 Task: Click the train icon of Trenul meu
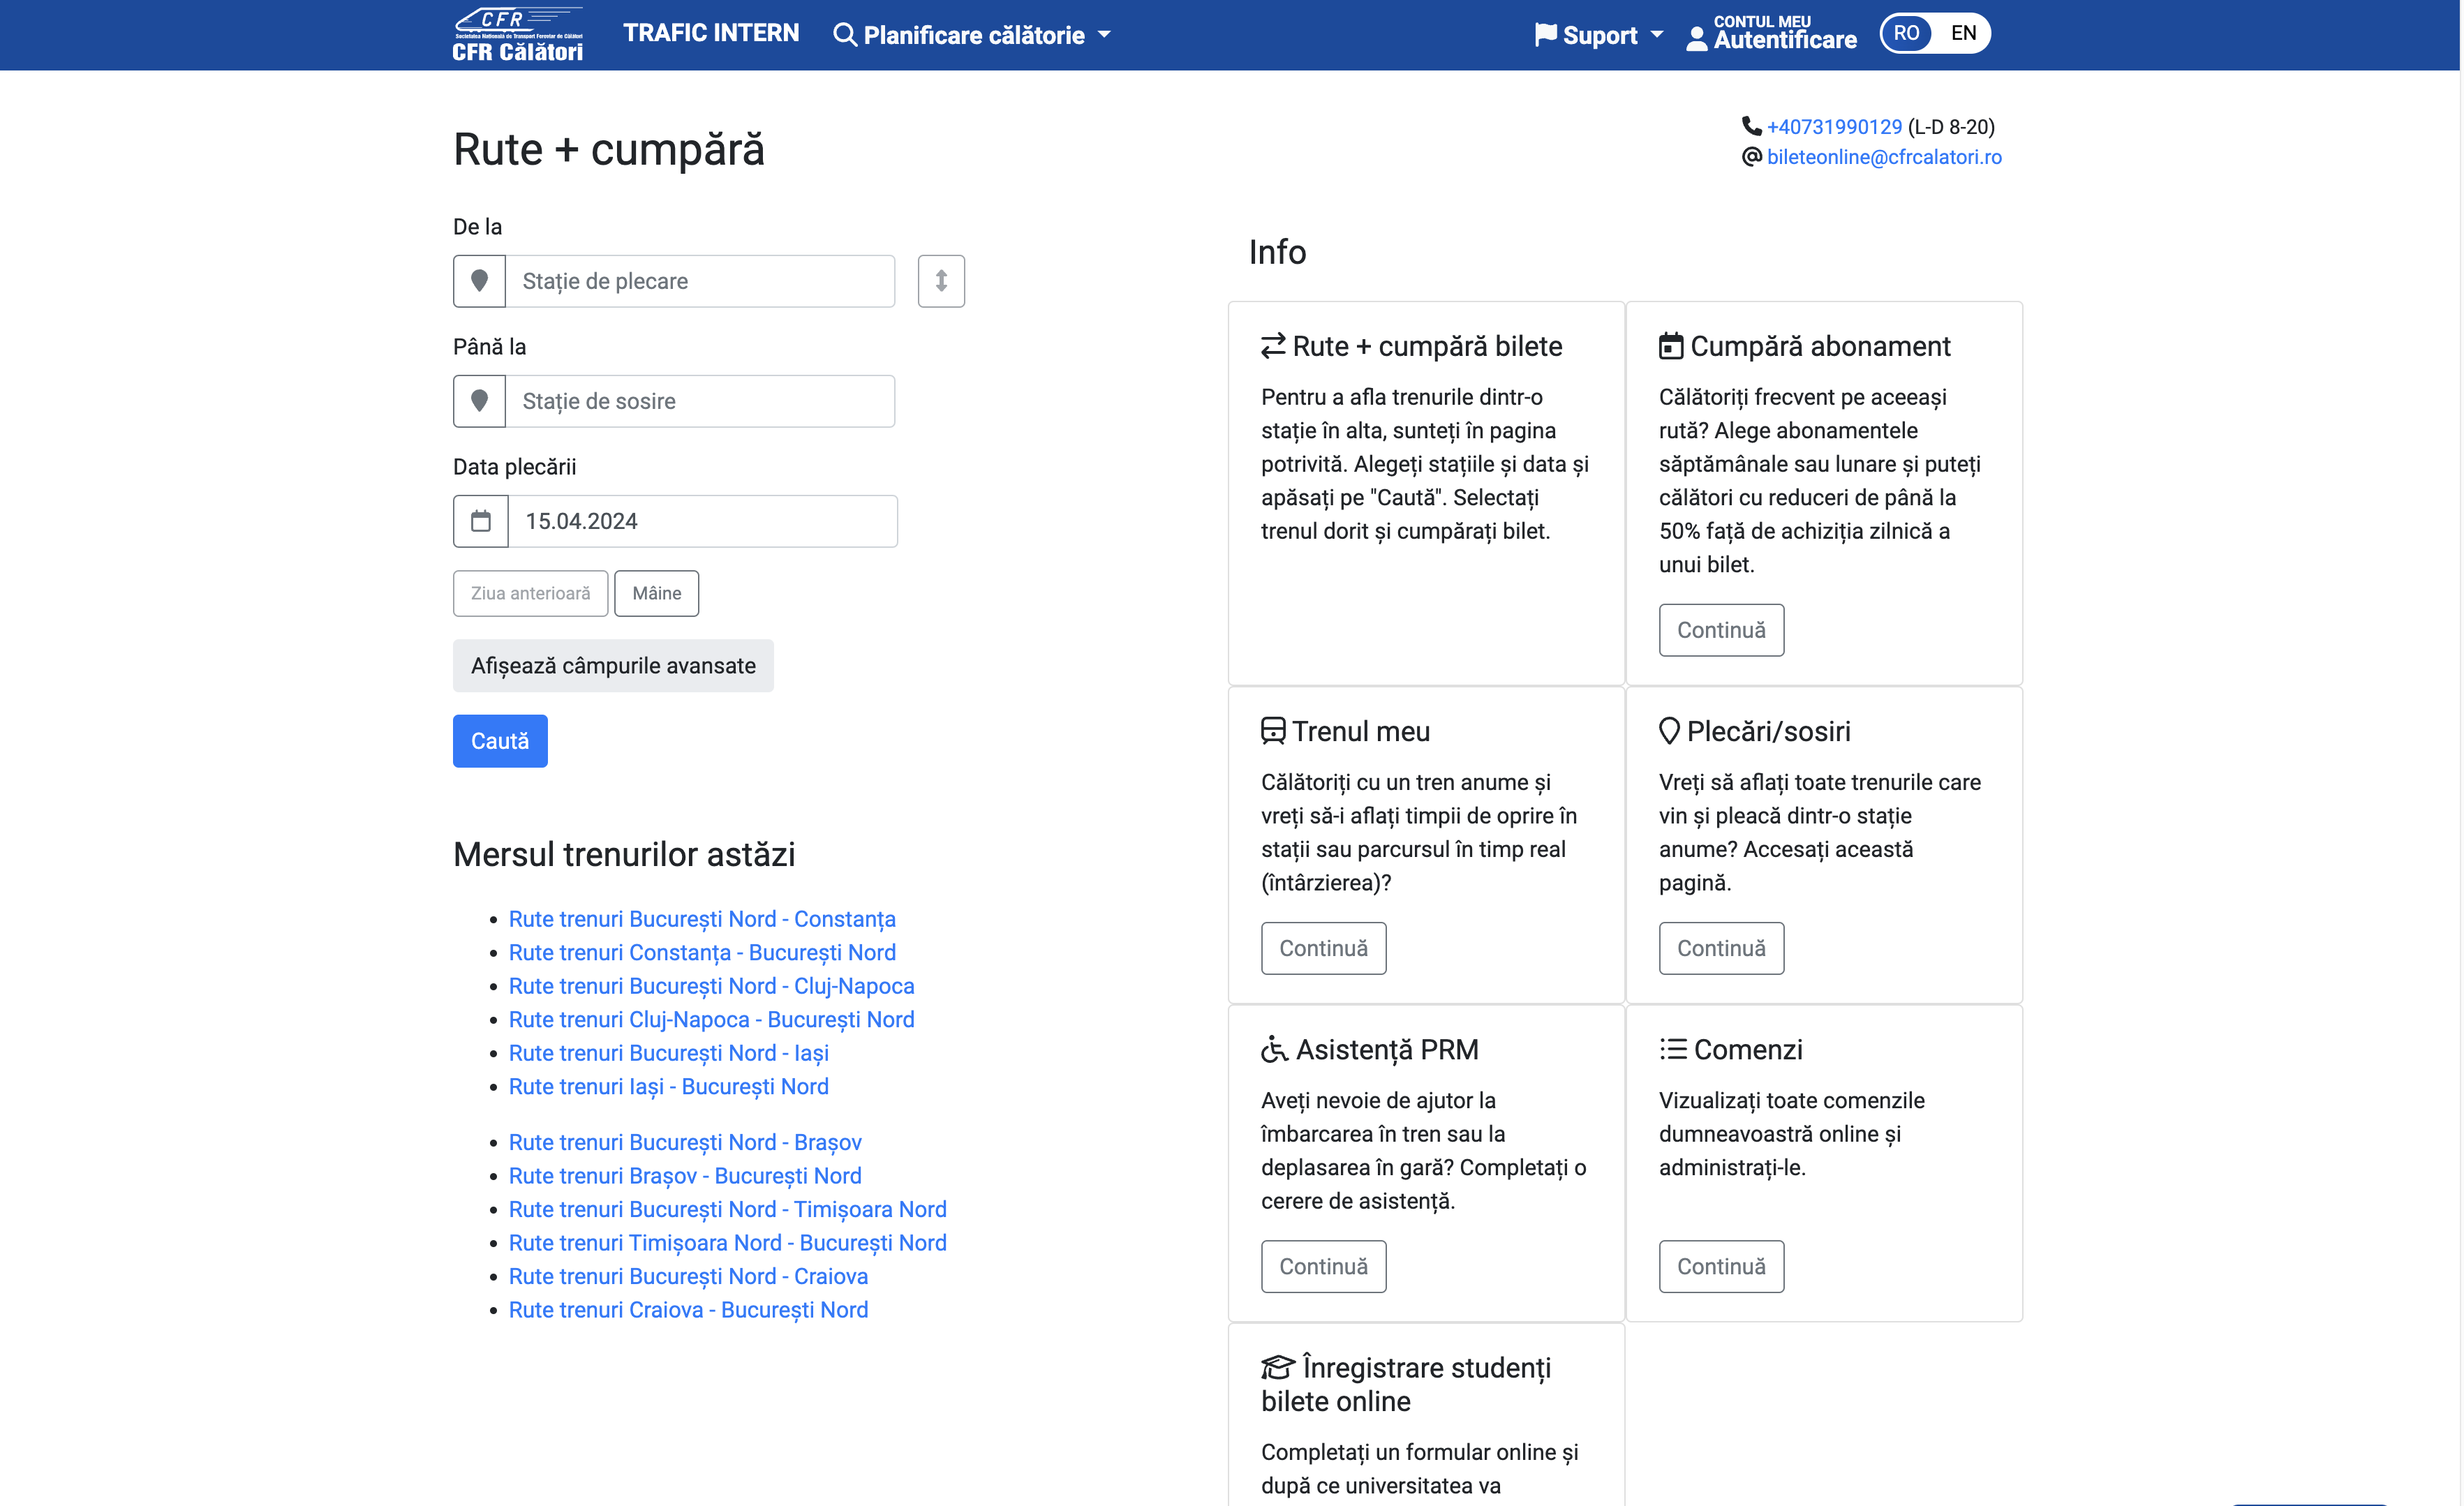click(1273, 731)
